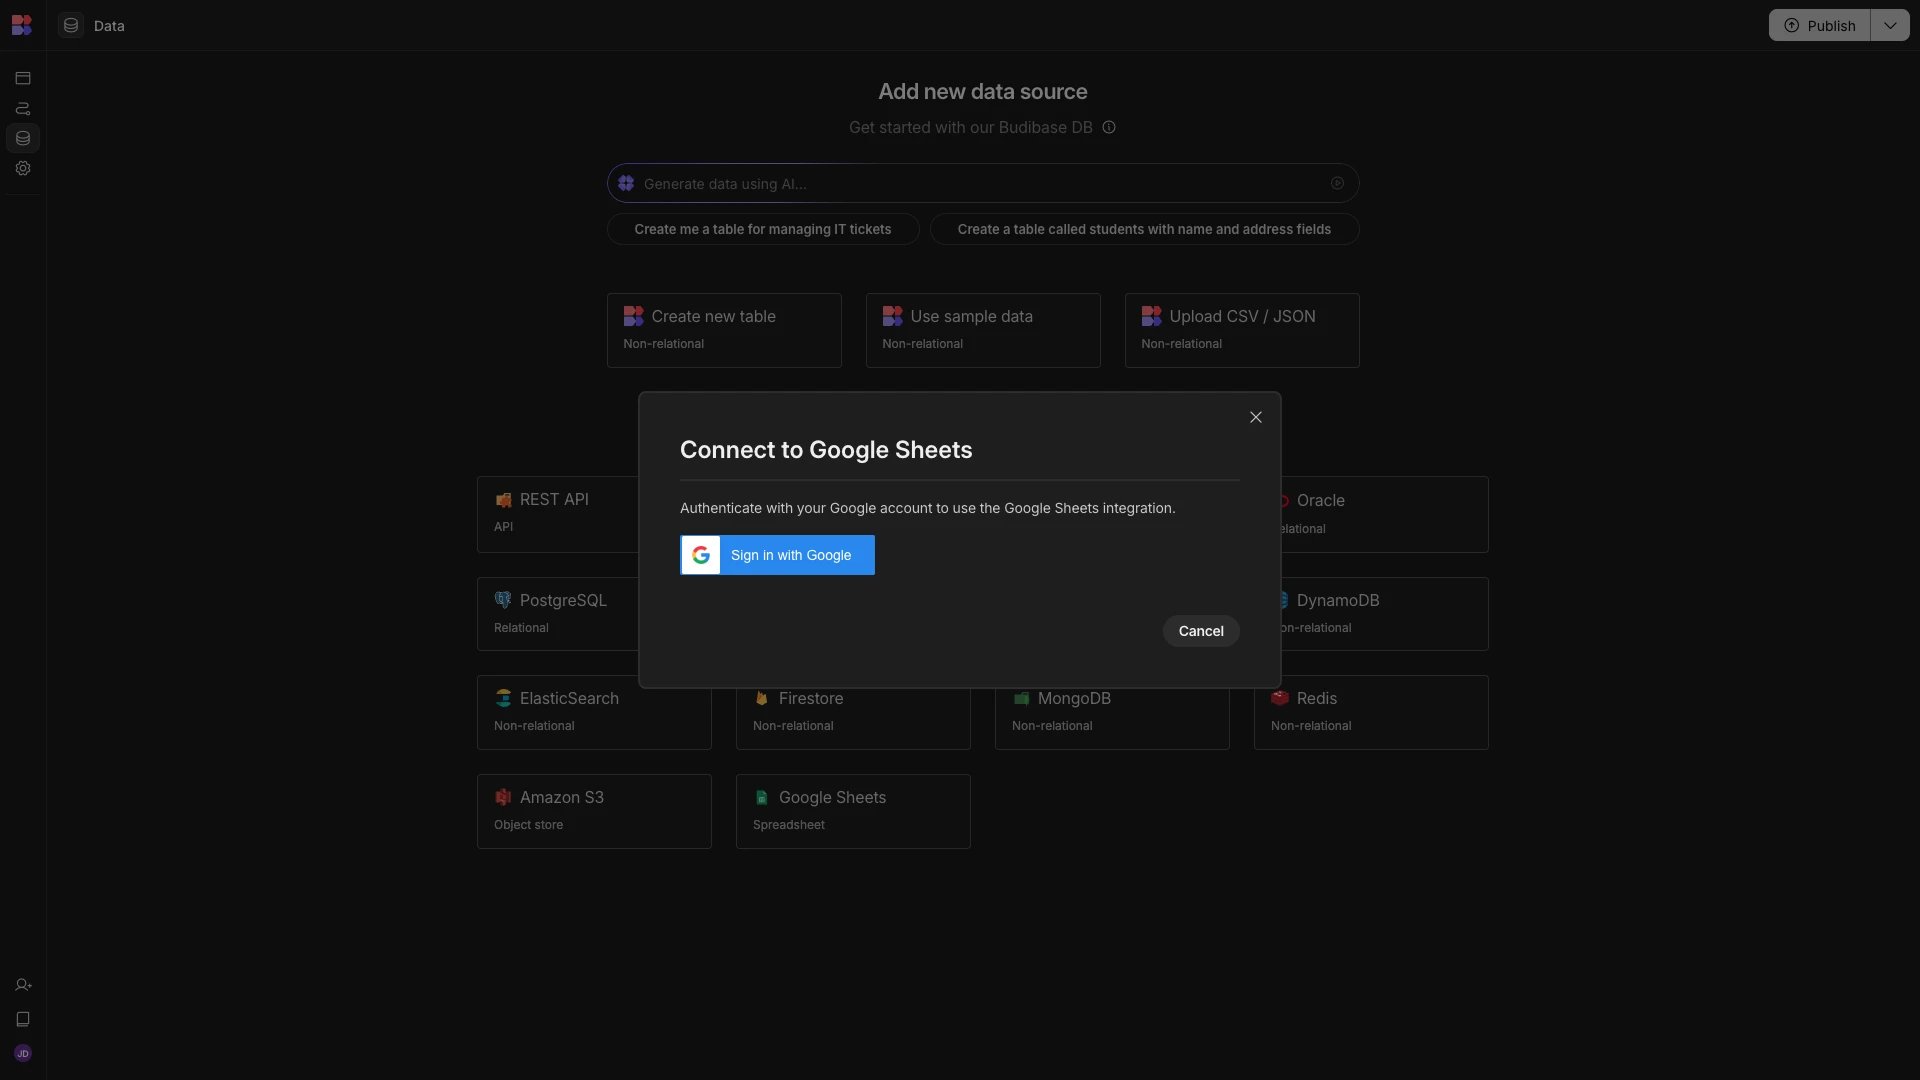Click the 'Add new data source' heading
The image size is (1920, 1080).
[983, 91]
